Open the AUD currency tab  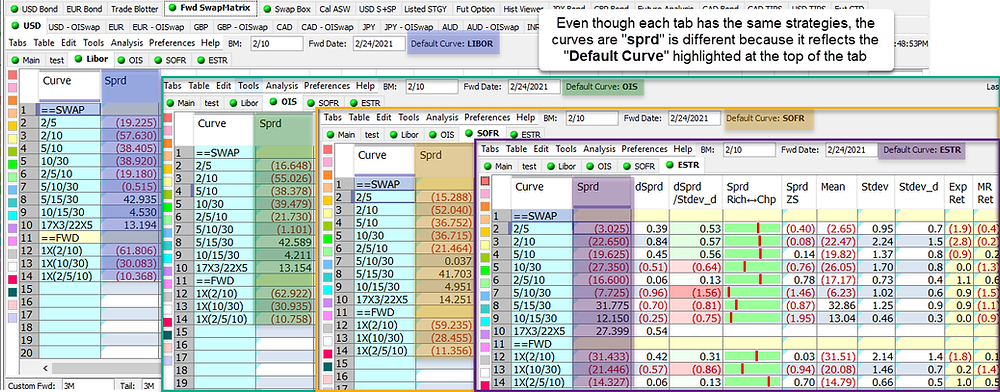click(x=450, y=27)
